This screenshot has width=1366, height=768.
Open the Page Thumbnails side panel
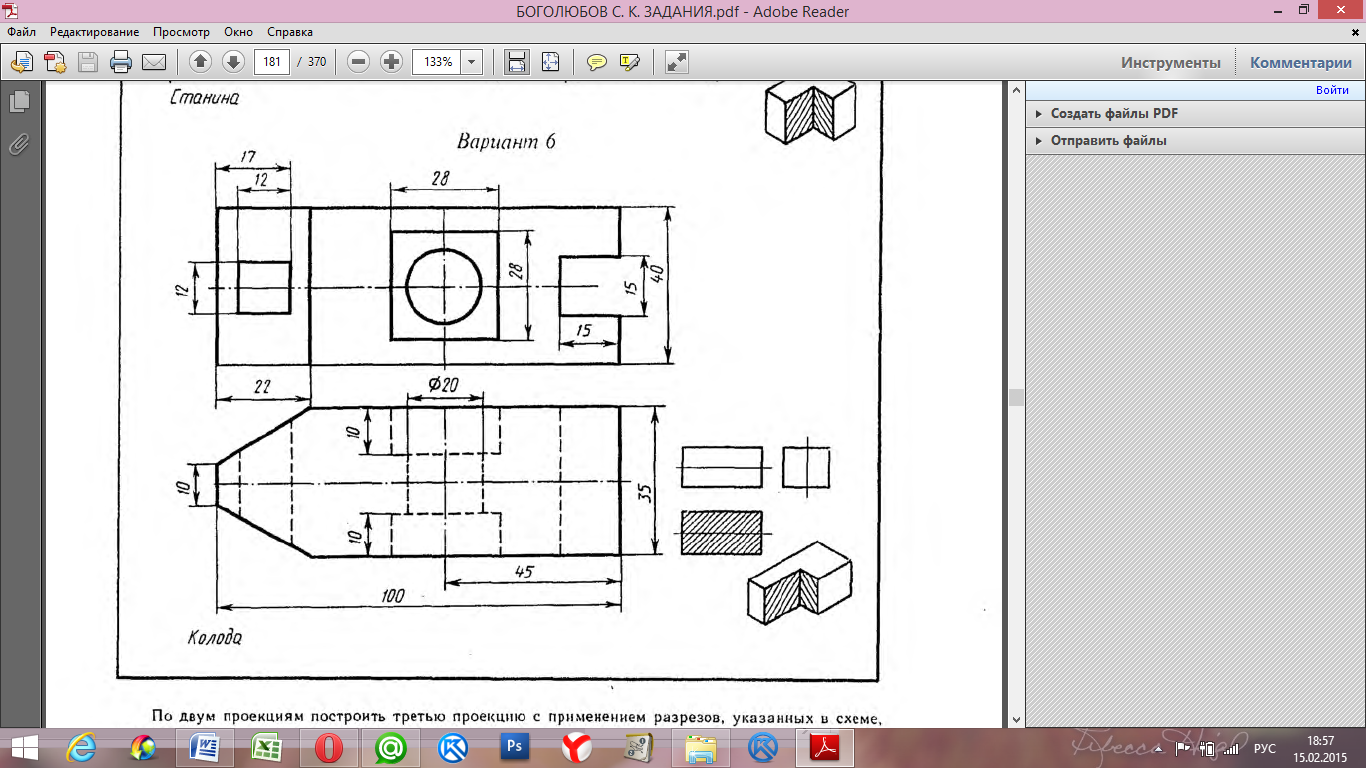(19, 102)
